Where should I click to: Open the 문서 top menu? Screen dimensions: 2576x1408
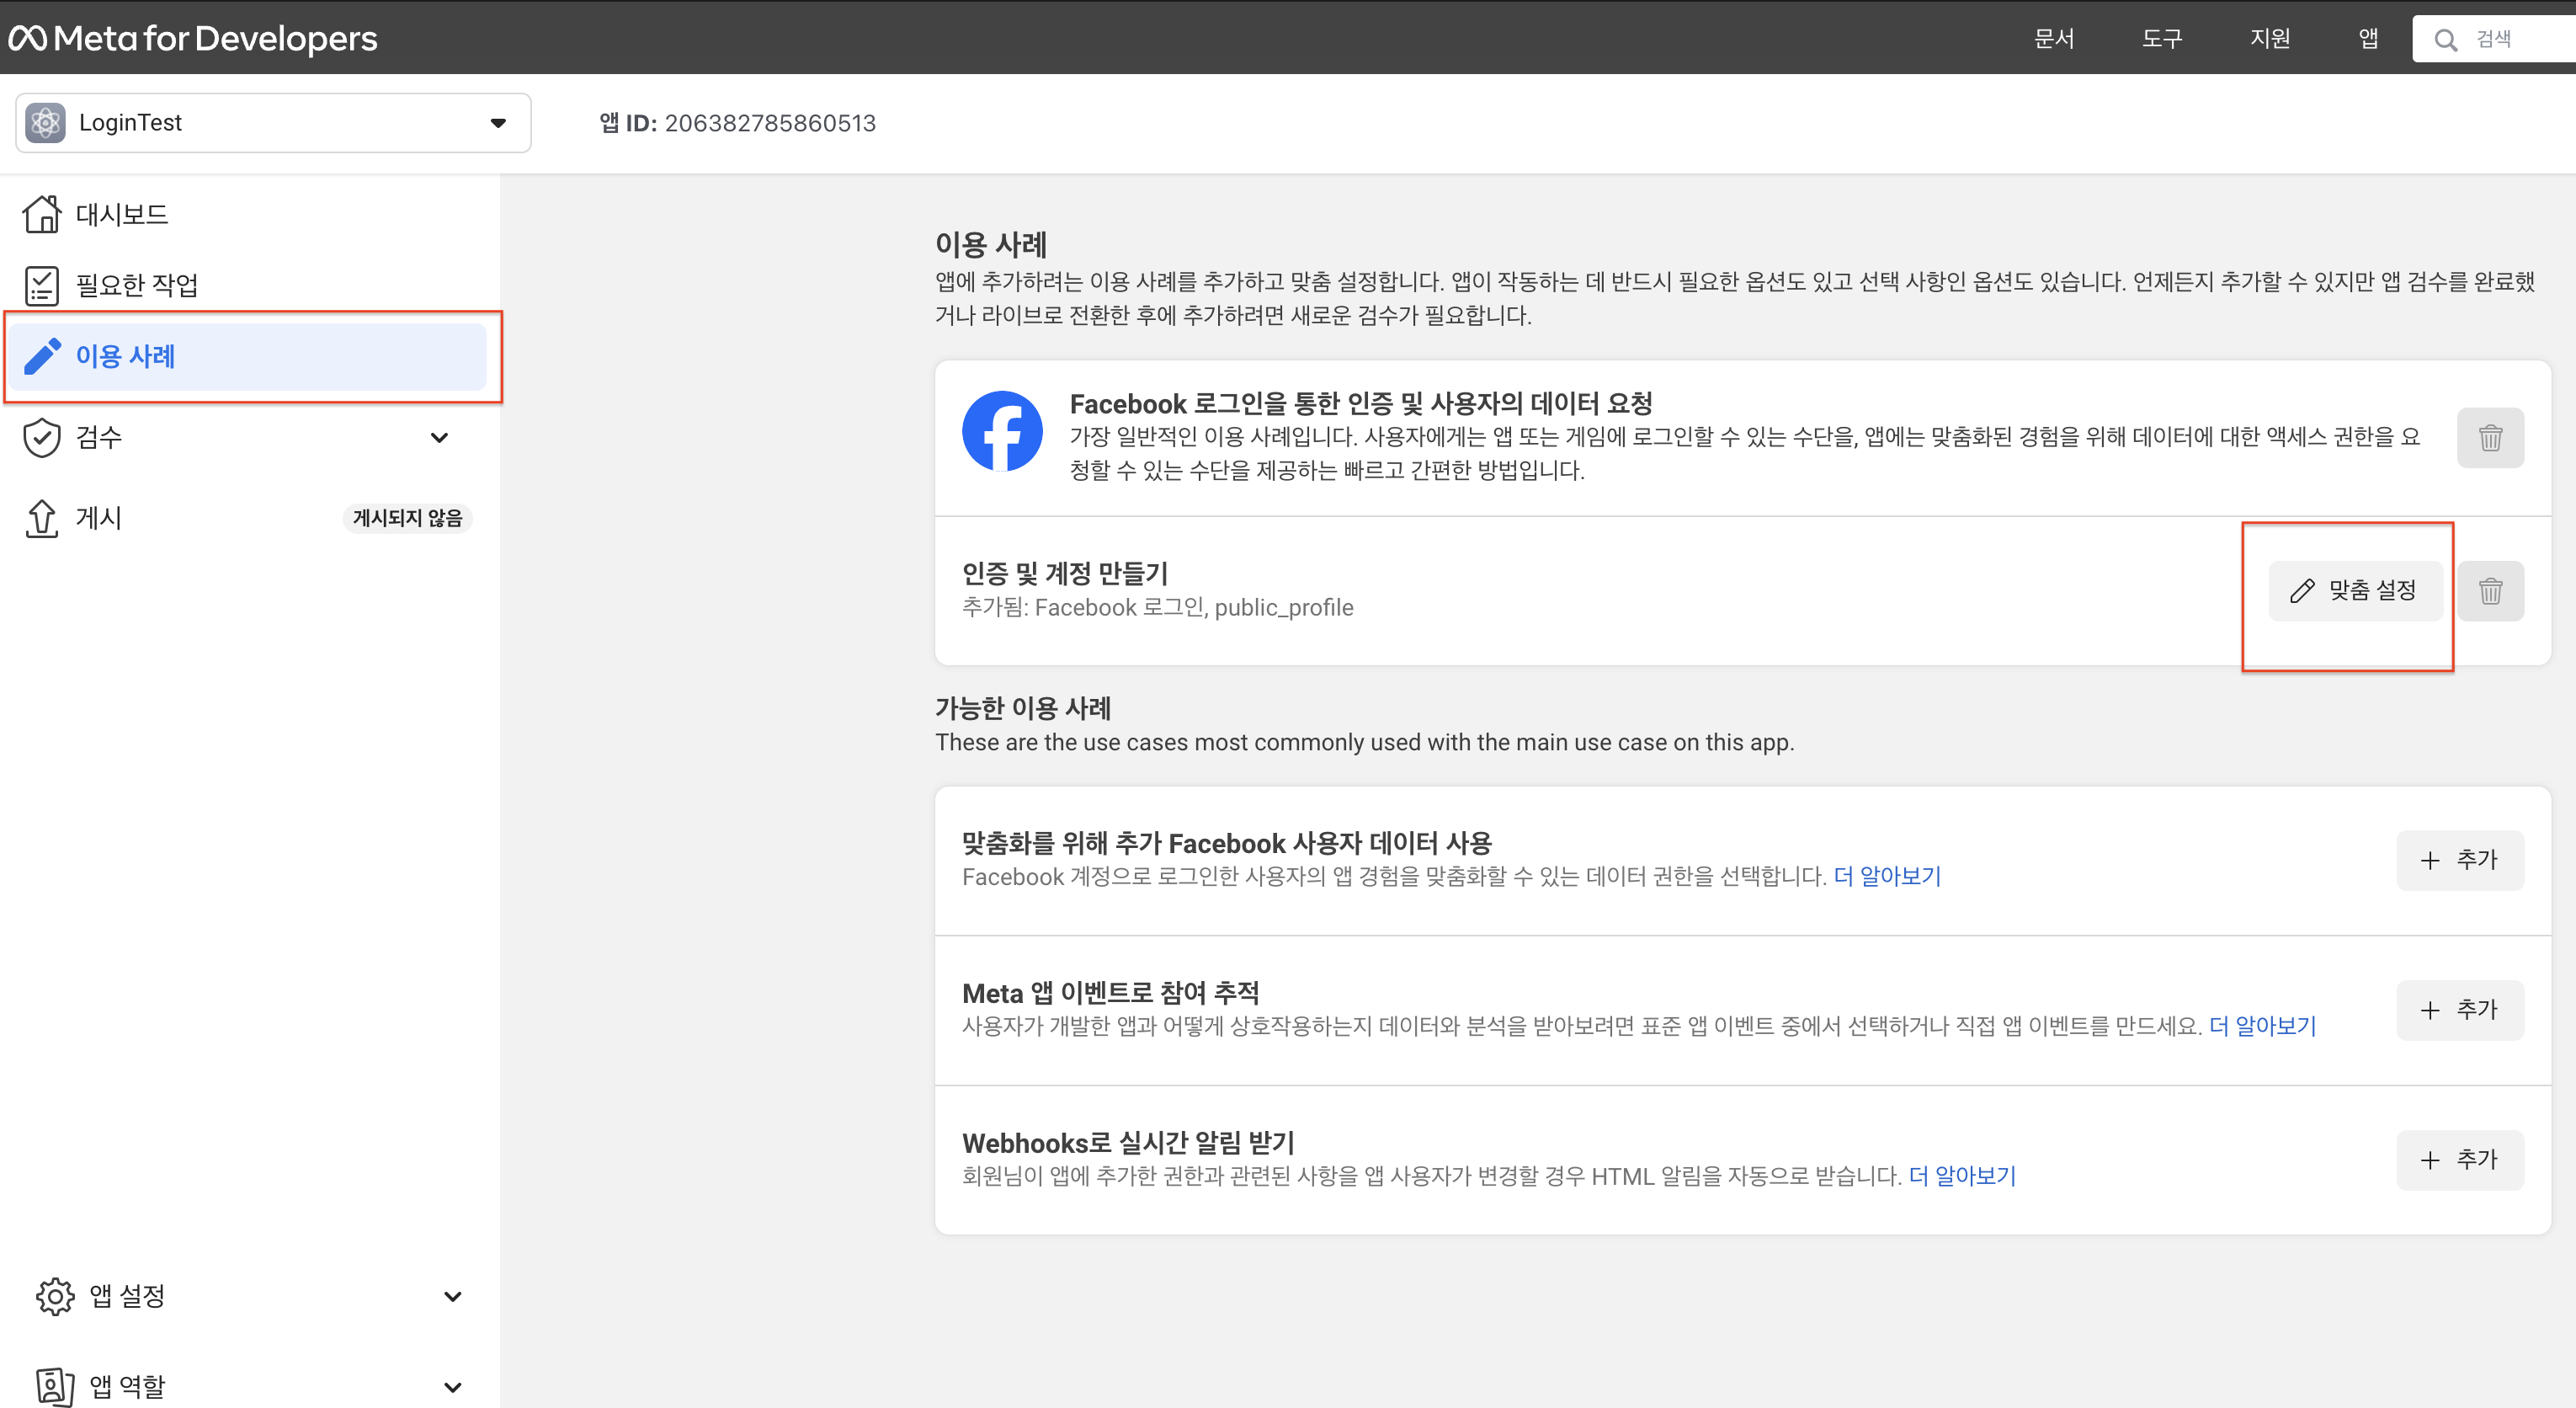click(2054, 38)
